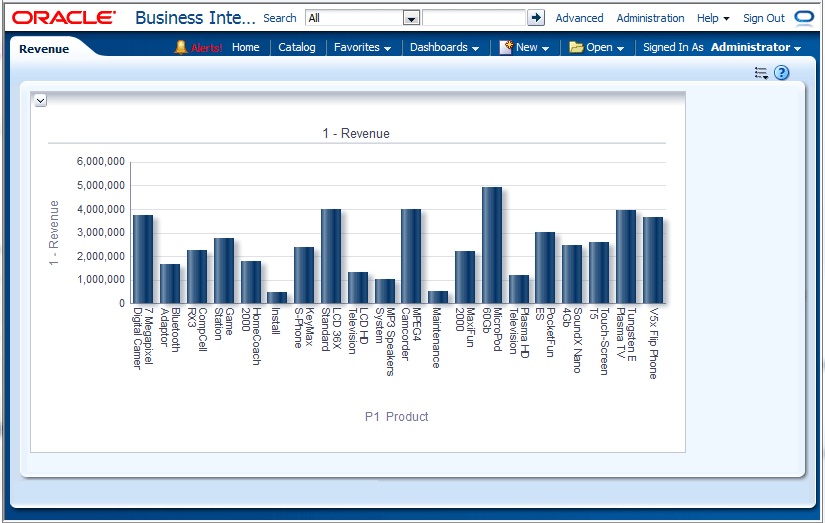Go to Home link
Image resolution: width=825 pixels, height=523 pixels.
245,47
